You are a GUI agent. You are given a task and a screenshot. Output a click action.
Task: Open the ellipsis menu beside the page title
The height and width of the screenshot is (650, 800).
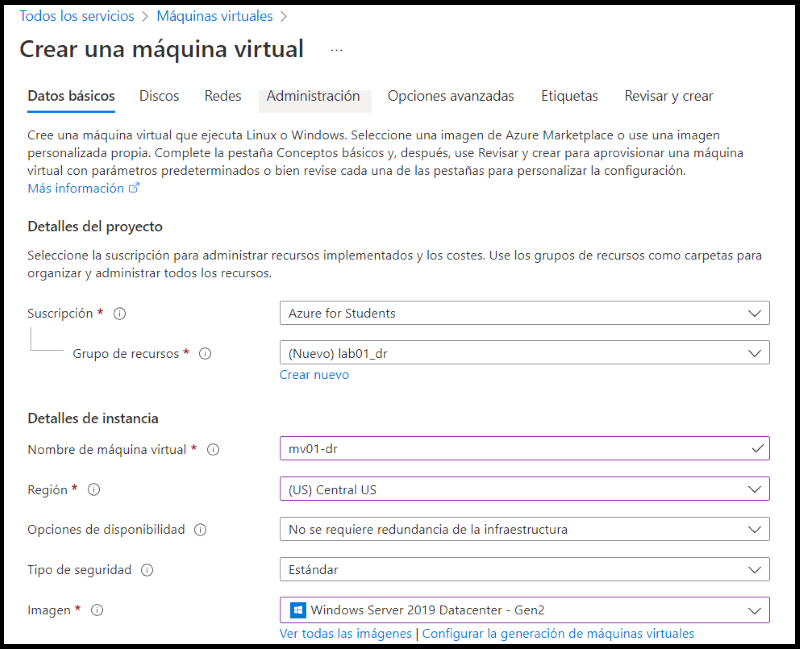pos(336,51)
